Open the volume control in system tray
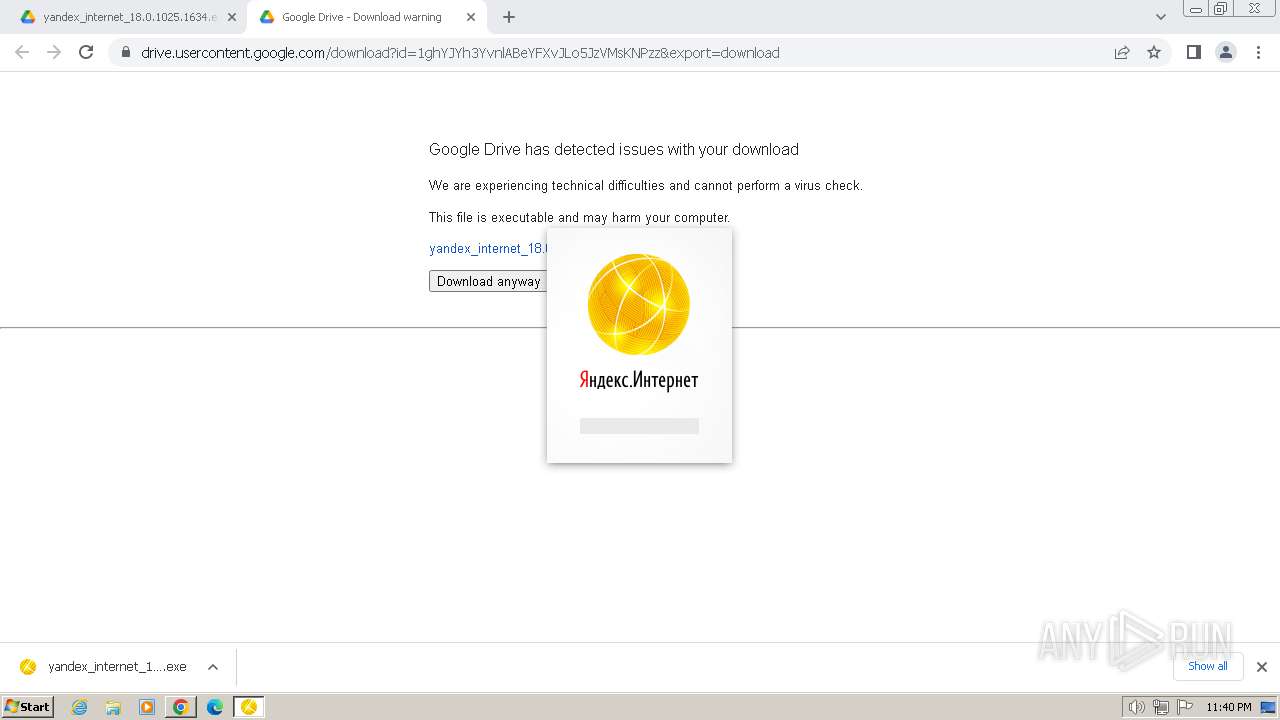 (x=1136, y=707)
